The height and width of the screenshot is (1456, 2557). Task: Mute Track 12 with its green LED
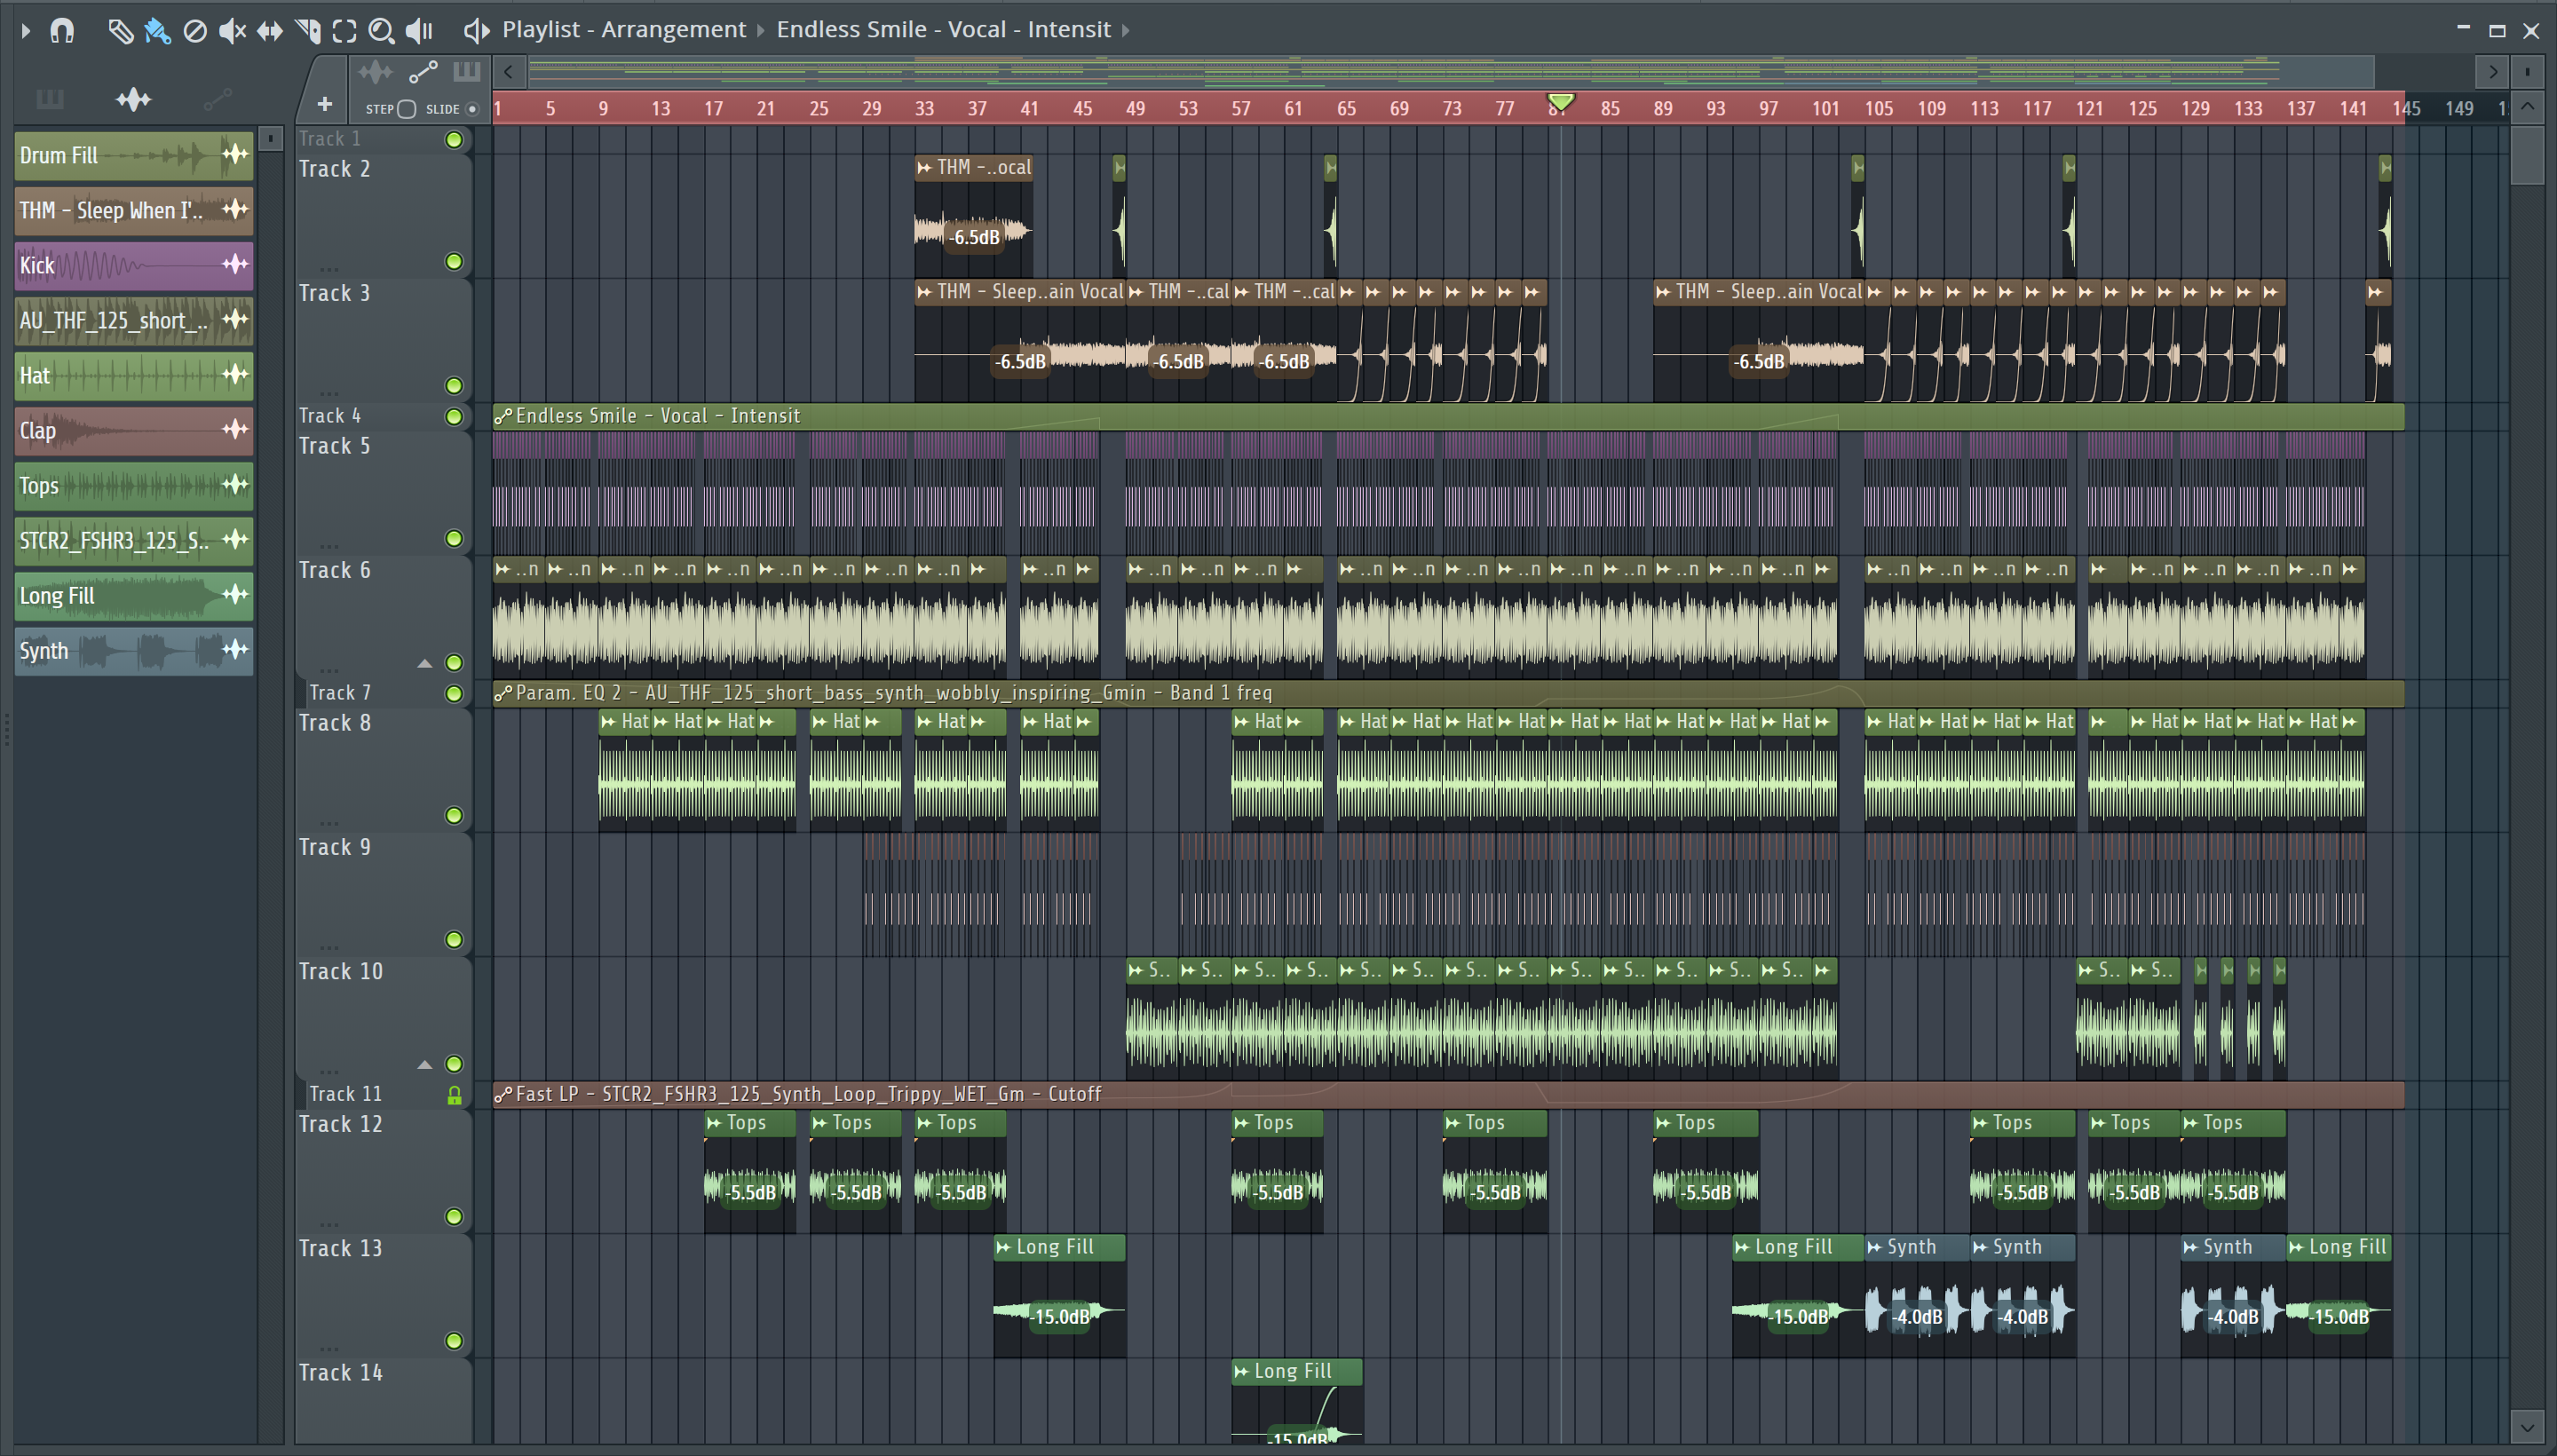[454, 1217]
